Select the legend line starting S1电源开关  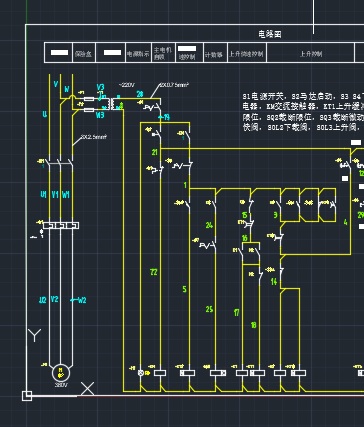(303, 97)
